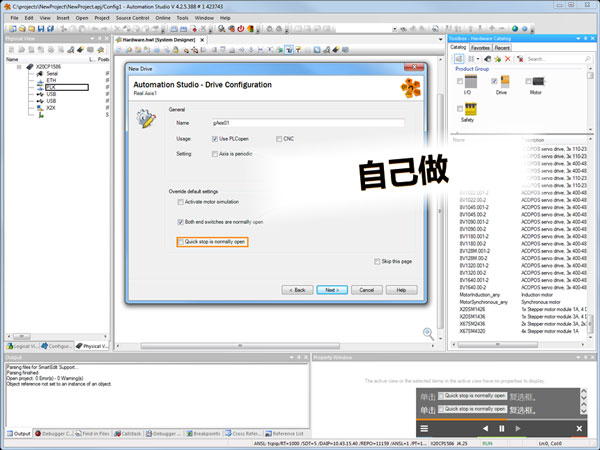
Task: Click Cancel in the New Drive dialog
Action: coord(367,290)
